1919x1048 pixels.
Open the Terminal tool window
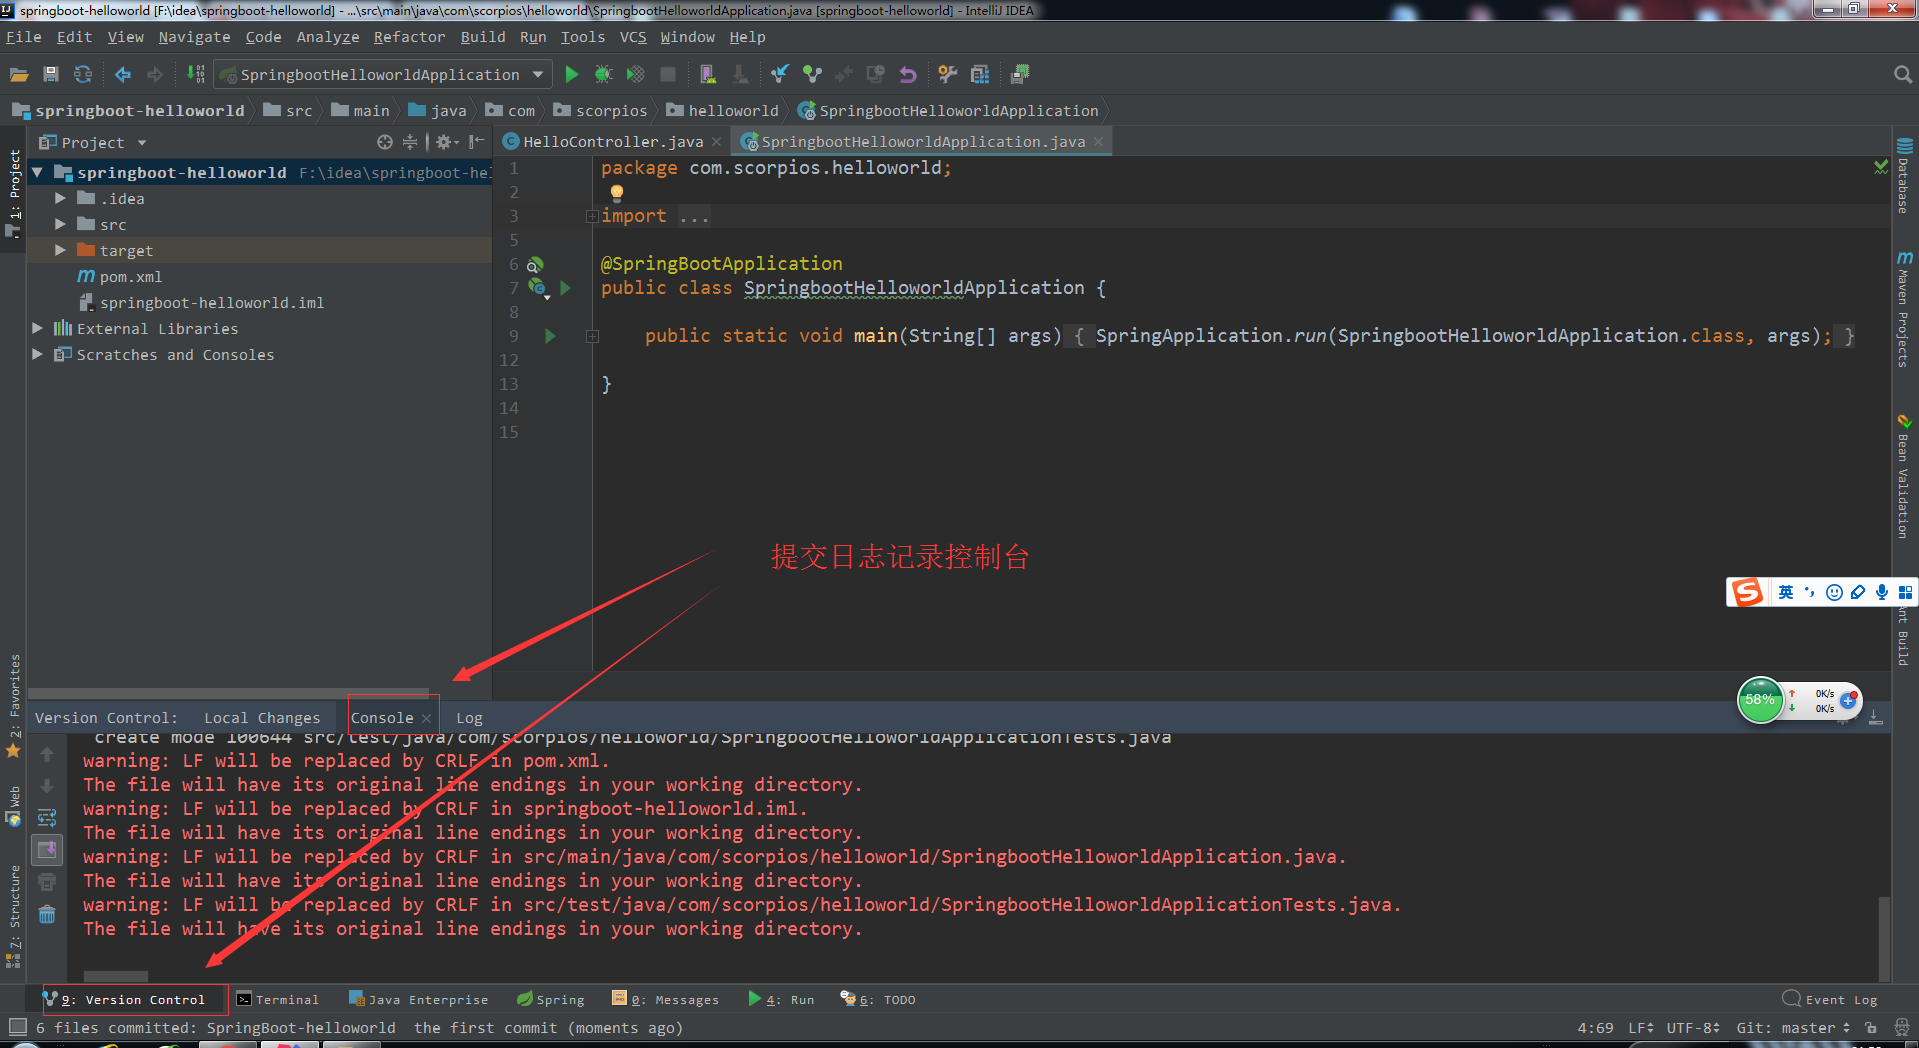click(x=278, y=999)
